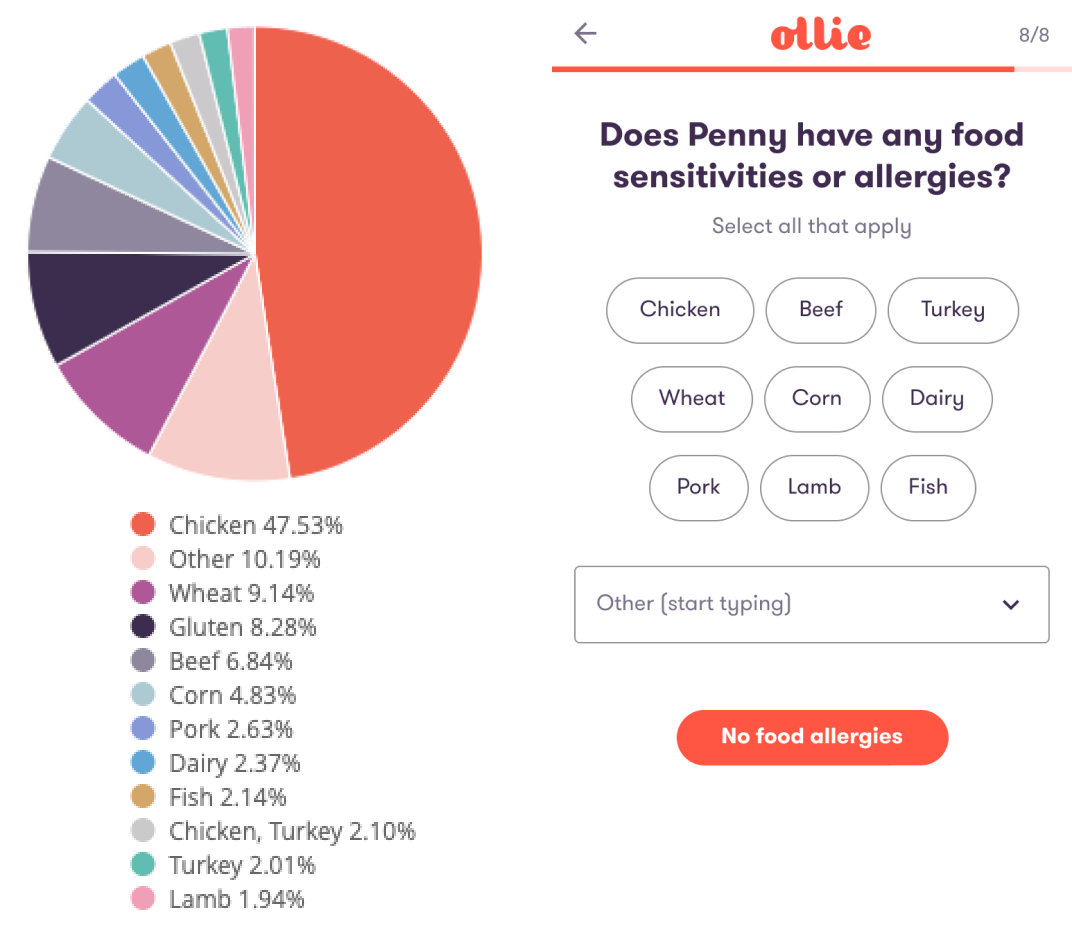The height and width of the screenshot is (925, 1072).
Task: Choose the Turkey sensitivity chip
Action: (x=953, y=310)
